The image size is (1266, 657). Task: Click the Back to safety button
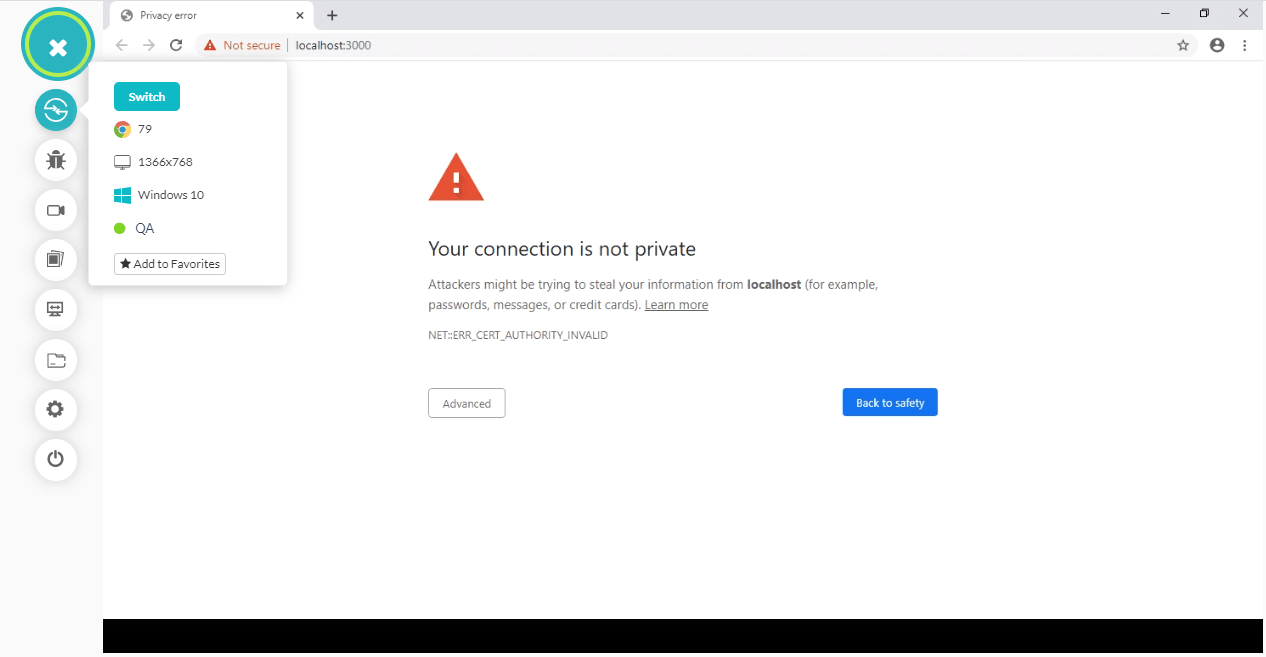[889, 402]
